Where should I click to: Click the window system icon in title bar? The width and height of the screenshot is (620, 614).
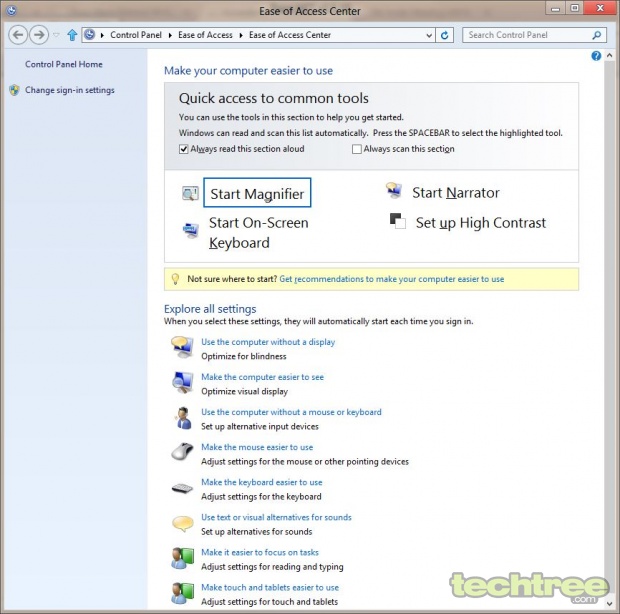point(11,10)
